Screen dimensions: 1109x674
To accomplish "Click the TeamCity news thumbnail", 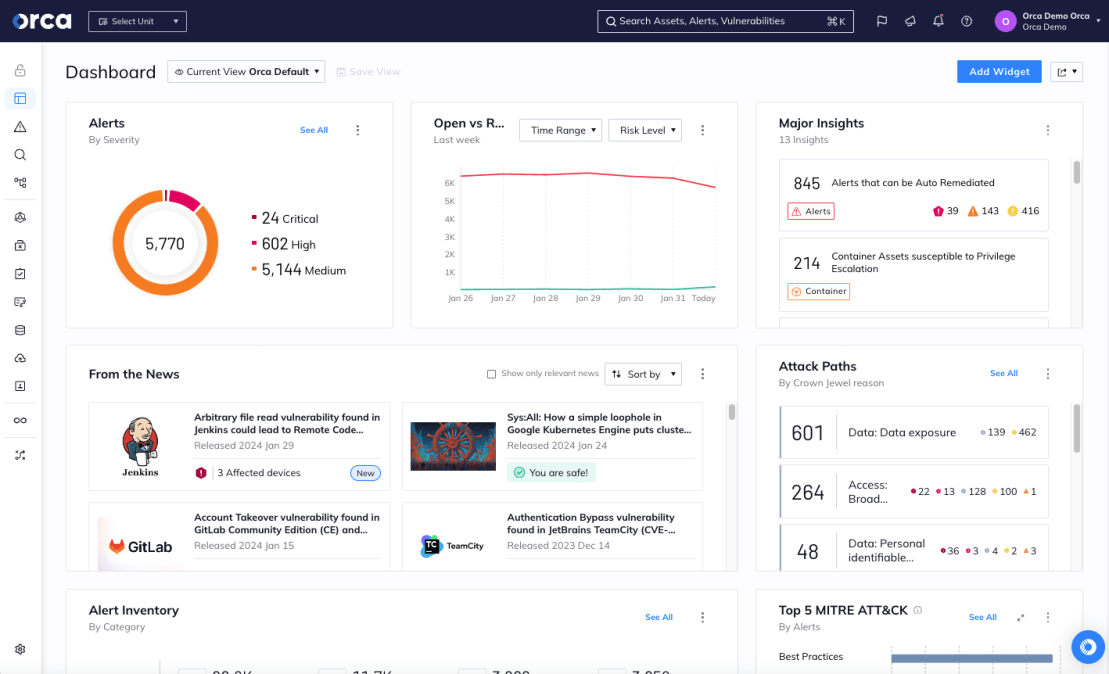I will [453, 546].
